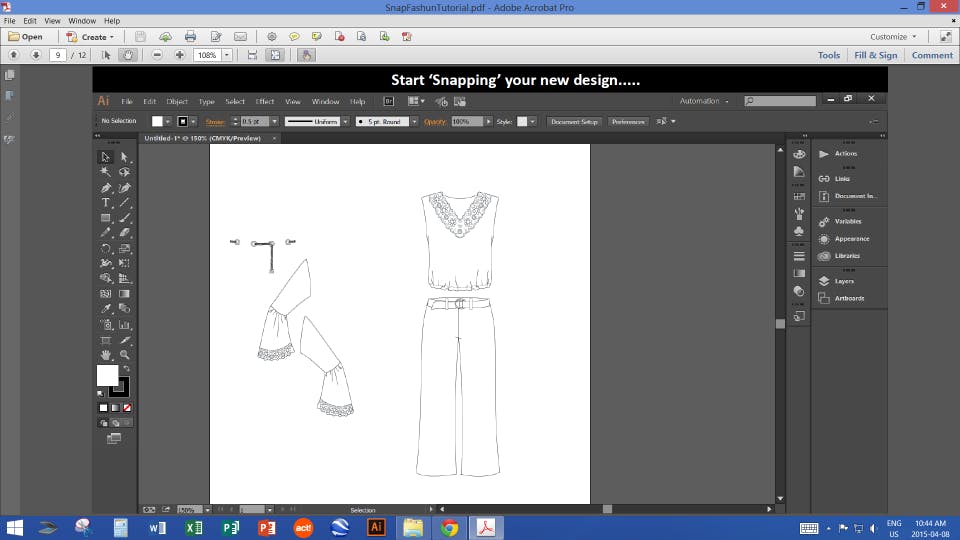
Task: Click the control bar fill color swatch
Action: 157,121
